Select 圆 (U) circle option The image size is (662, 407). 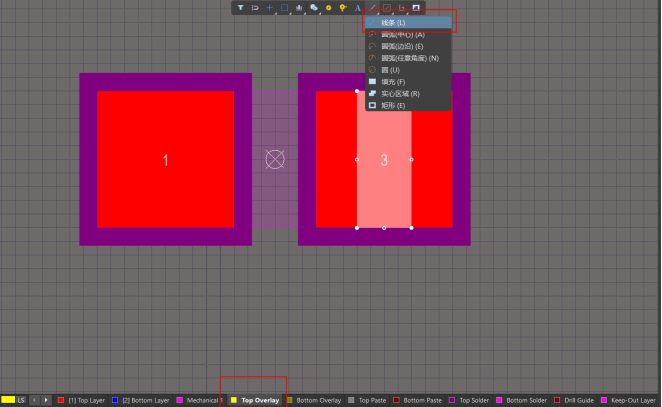(388, 70)
